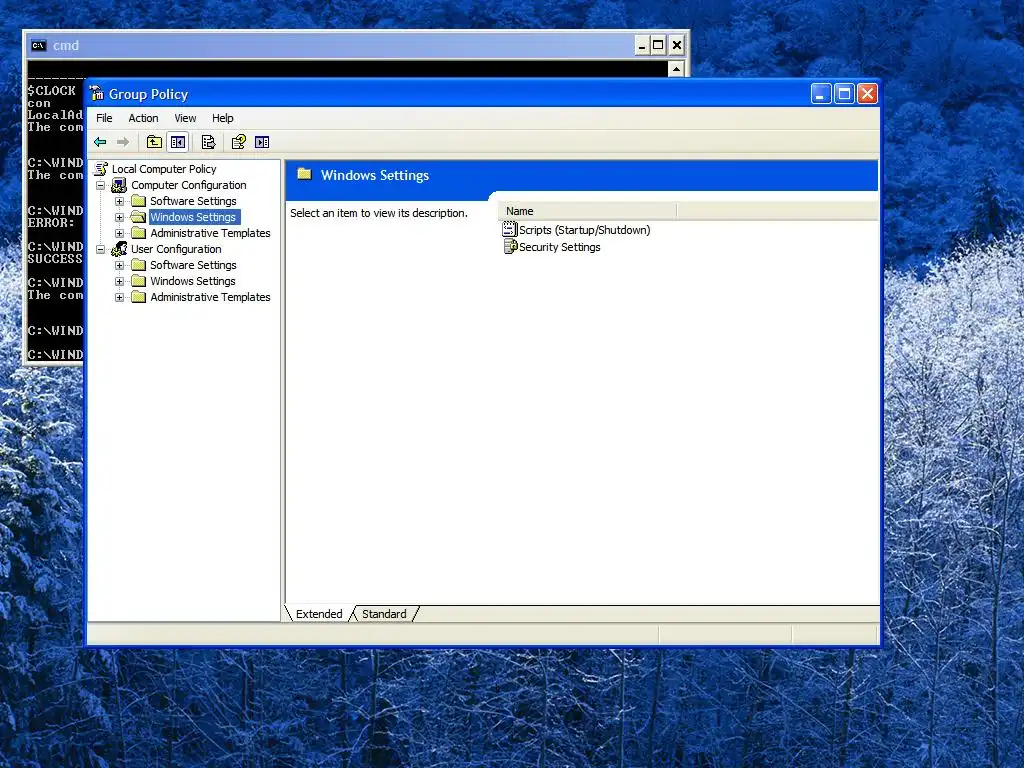Collapse the Computer Configuration node
The height and width of the screenshot is (768, 1024).
pyautogui.click(x=101, y=185)
